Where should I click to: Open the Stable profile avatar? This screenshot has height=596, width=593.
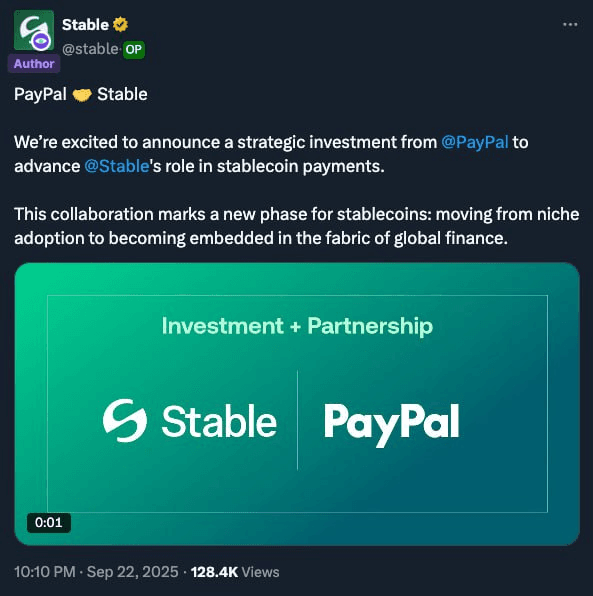click(34, 30)
